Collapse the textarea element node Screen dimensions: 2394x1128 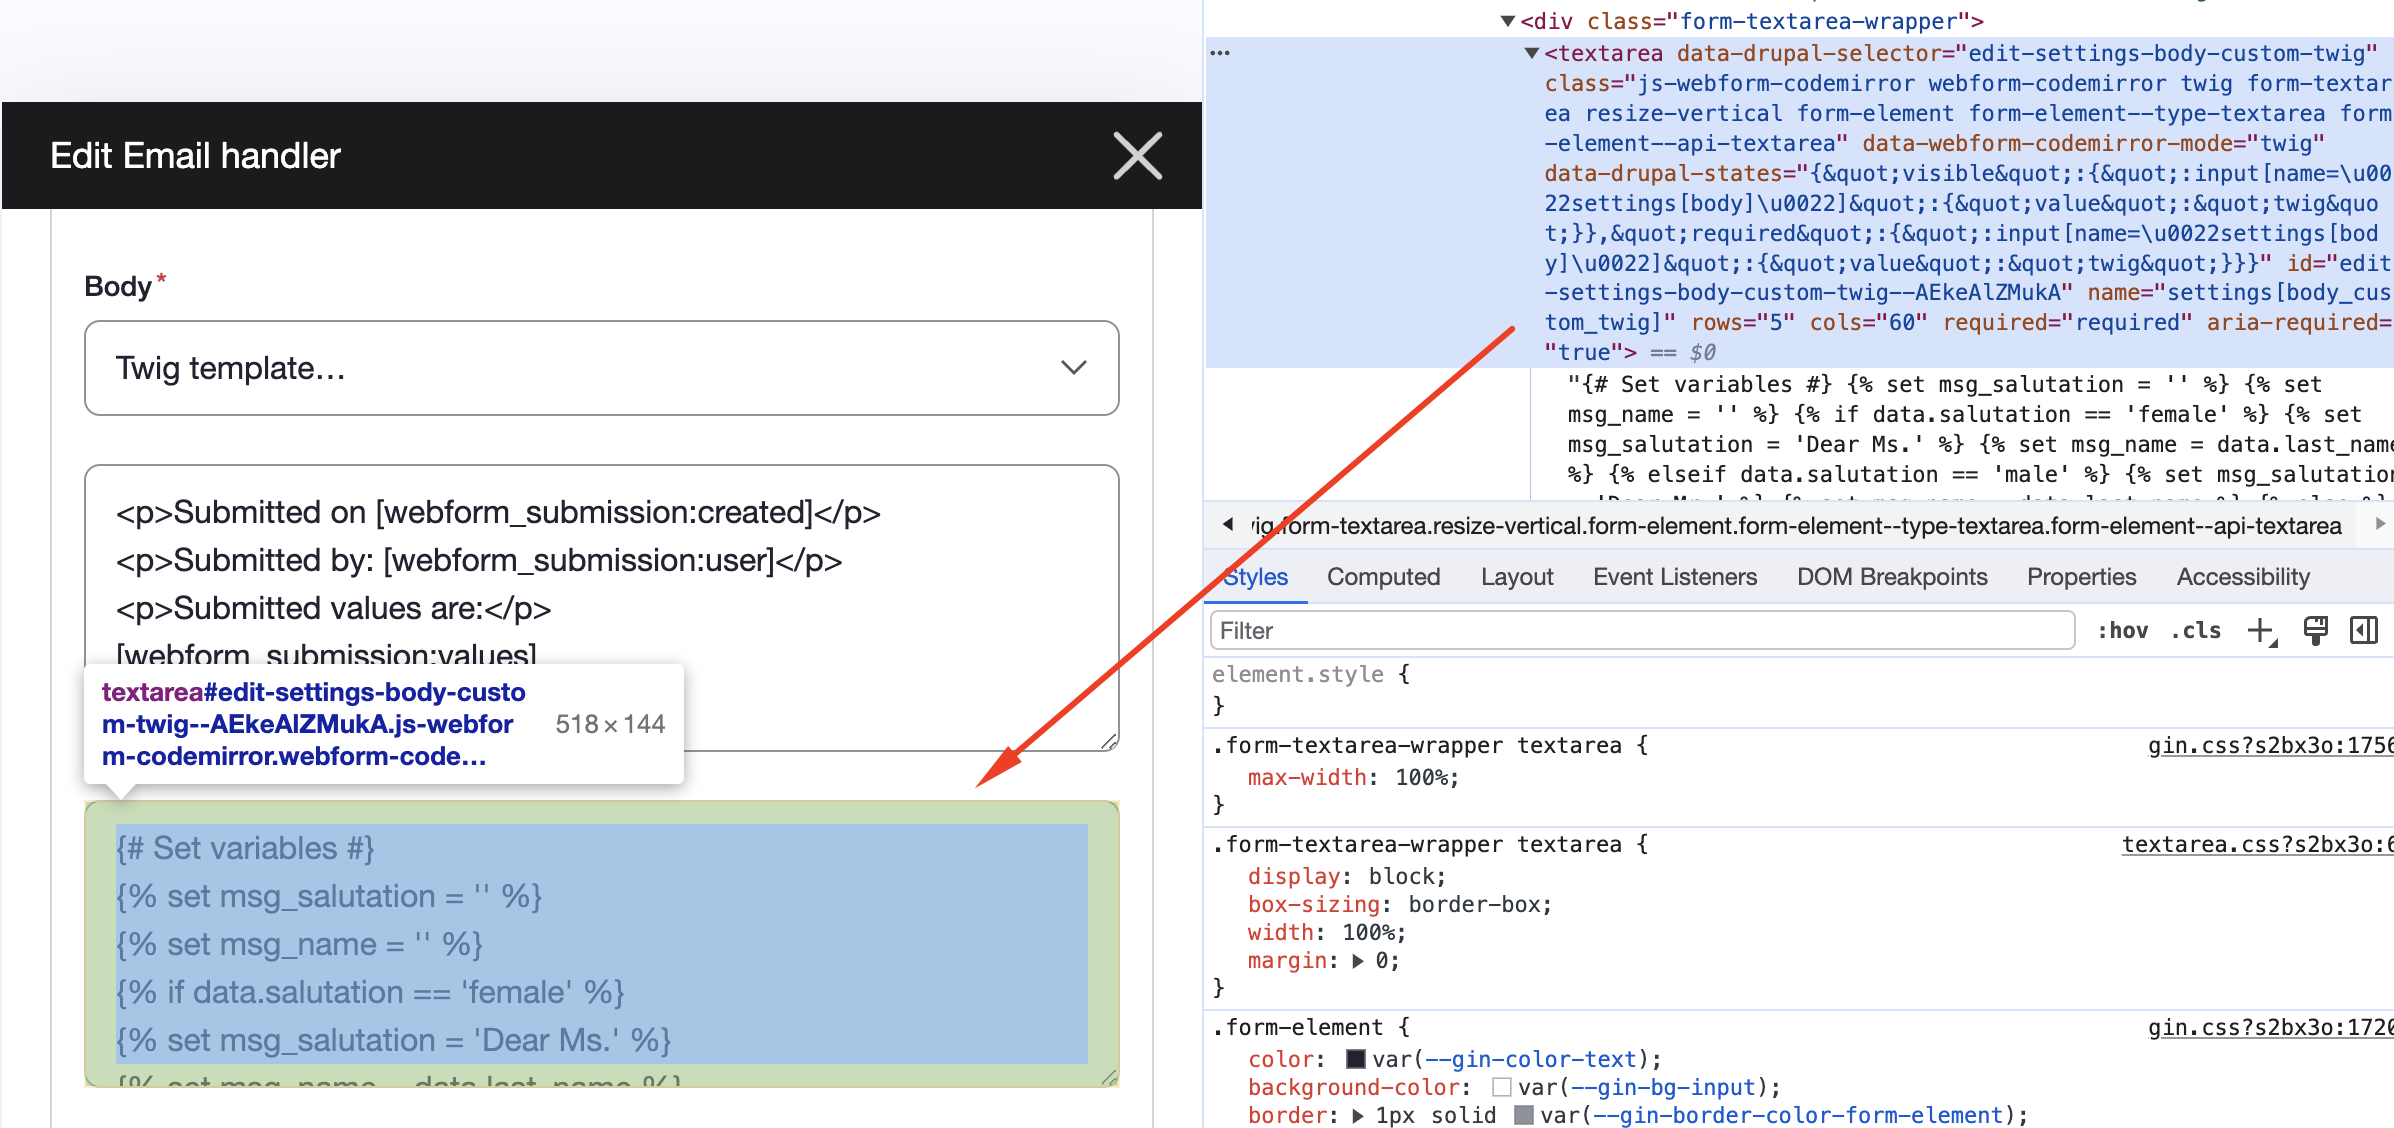[1531, 53]
